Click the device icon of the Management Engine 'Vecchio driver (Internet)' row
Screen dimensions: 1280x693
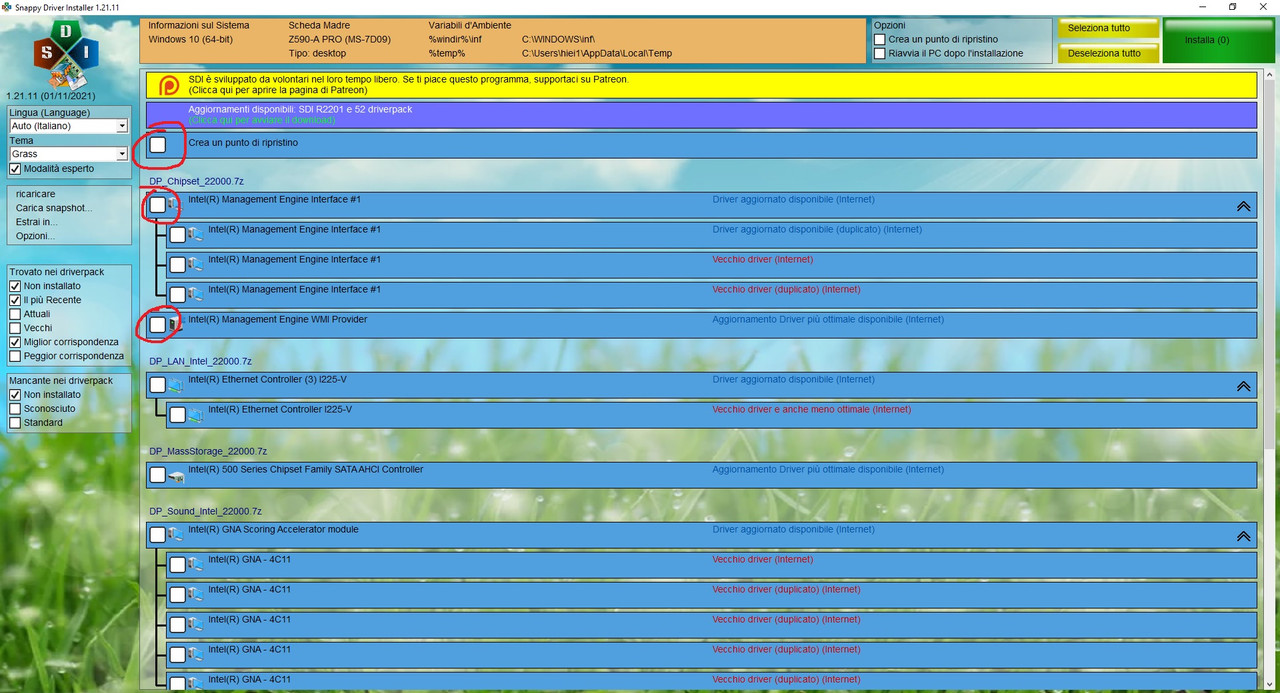coord(195,264)
